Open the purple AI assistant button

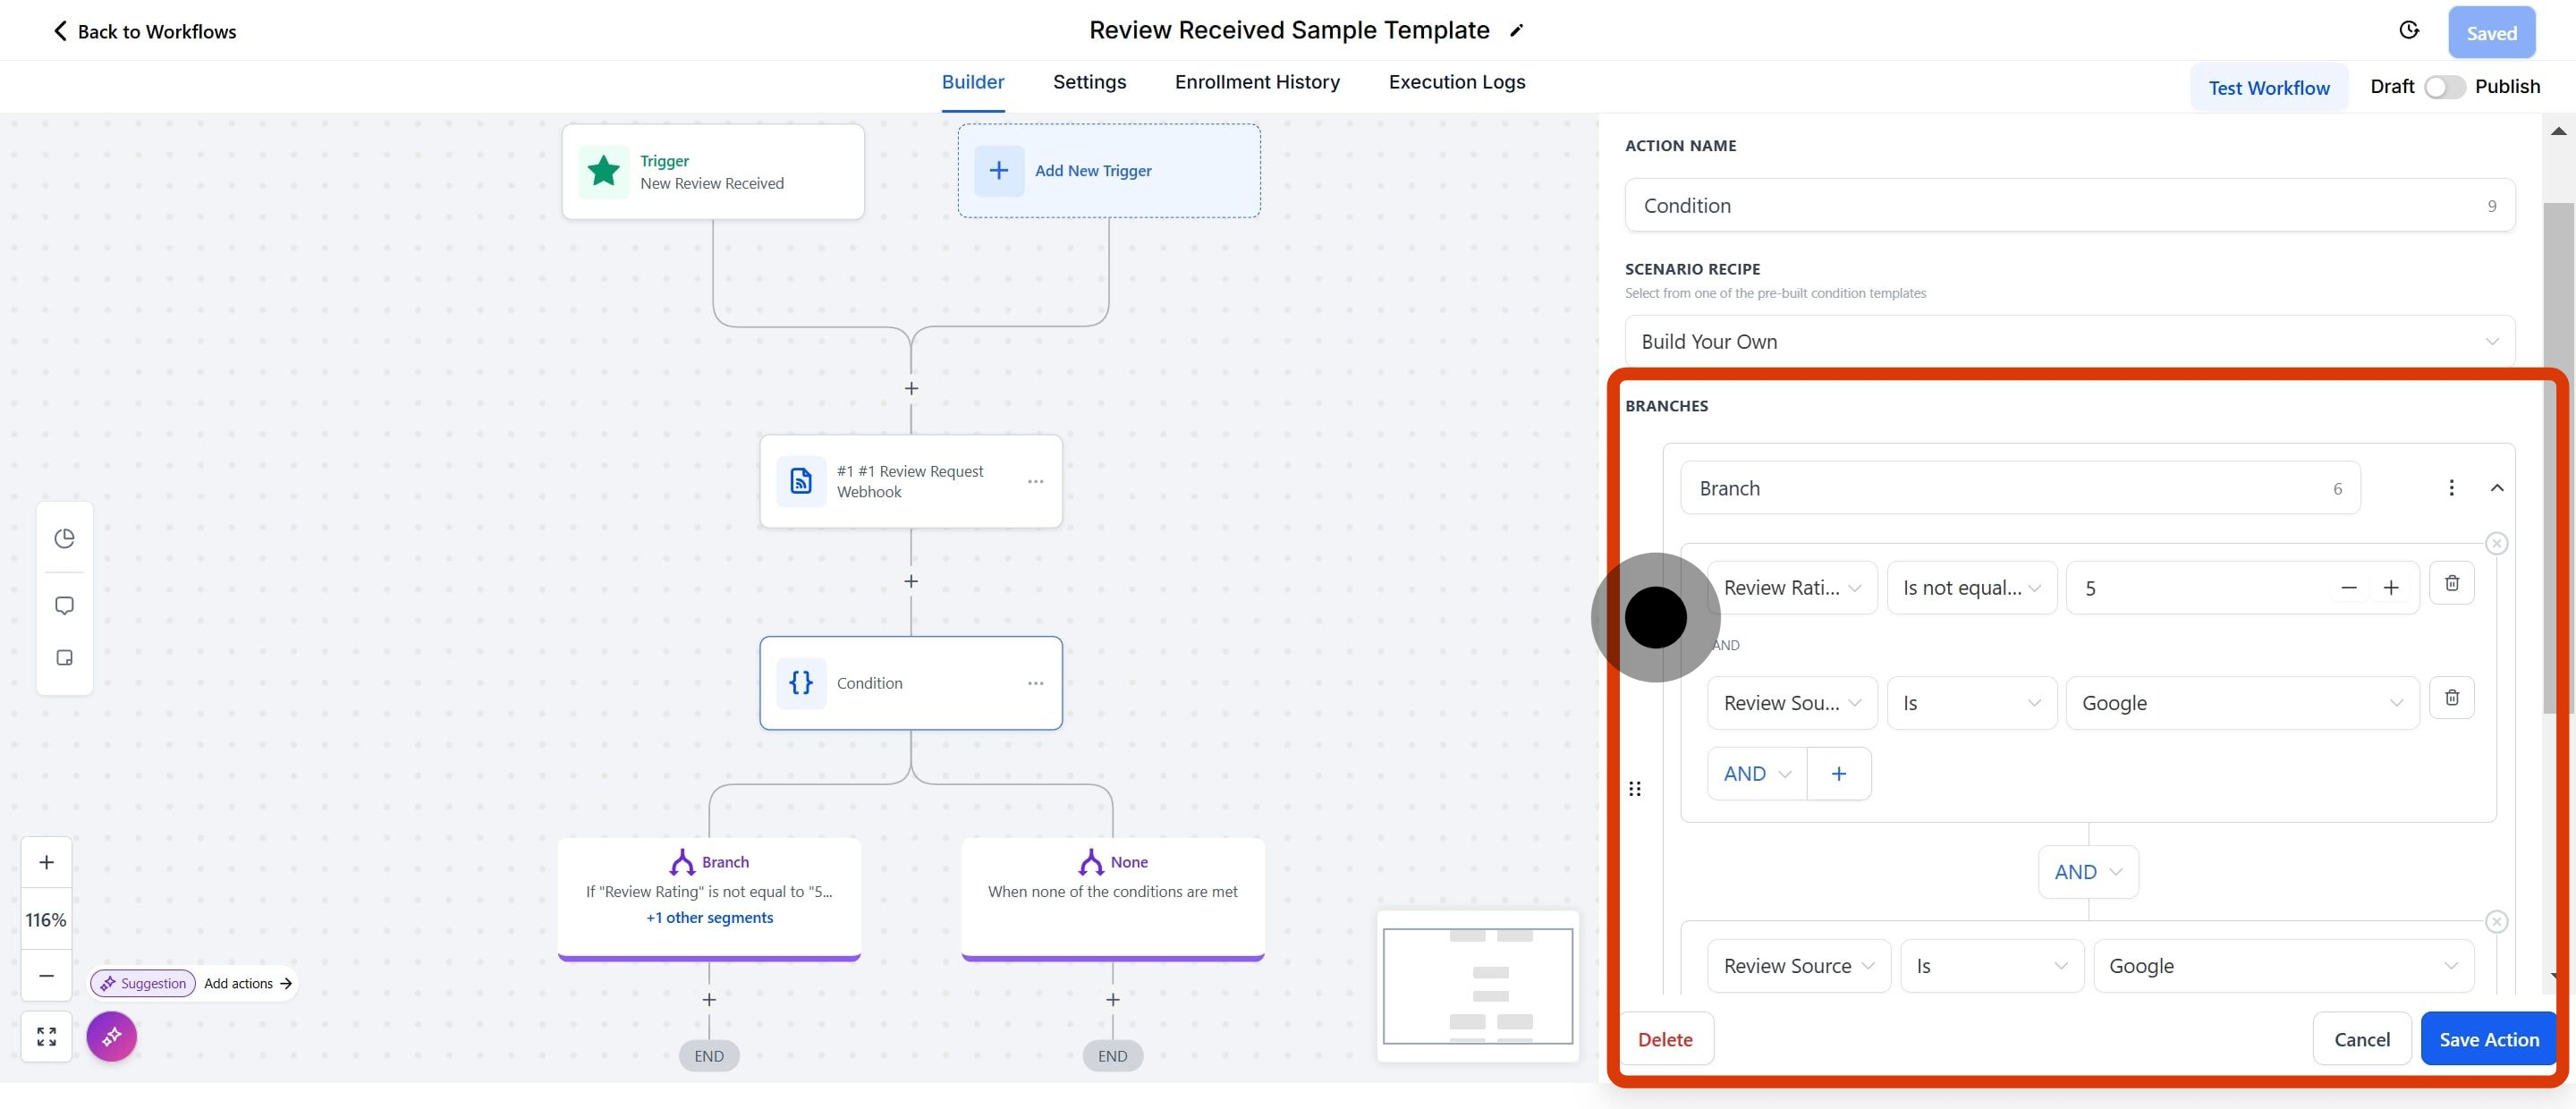click(111, 1036)
